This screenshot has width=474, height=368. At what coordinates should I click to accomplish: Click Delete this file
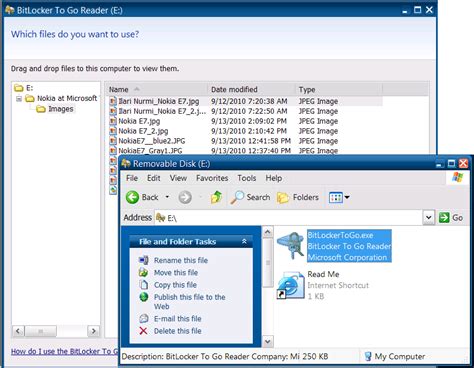coord(177,331)
